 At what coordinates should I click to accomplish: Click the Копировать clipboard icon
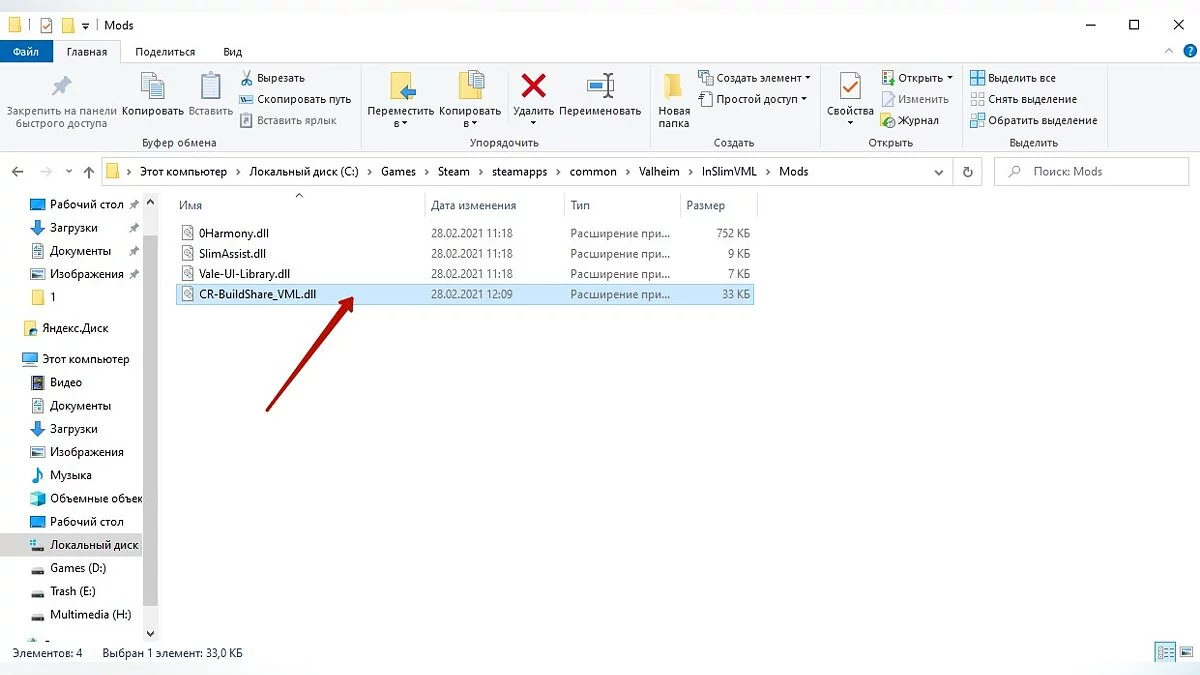pos(152,87)
